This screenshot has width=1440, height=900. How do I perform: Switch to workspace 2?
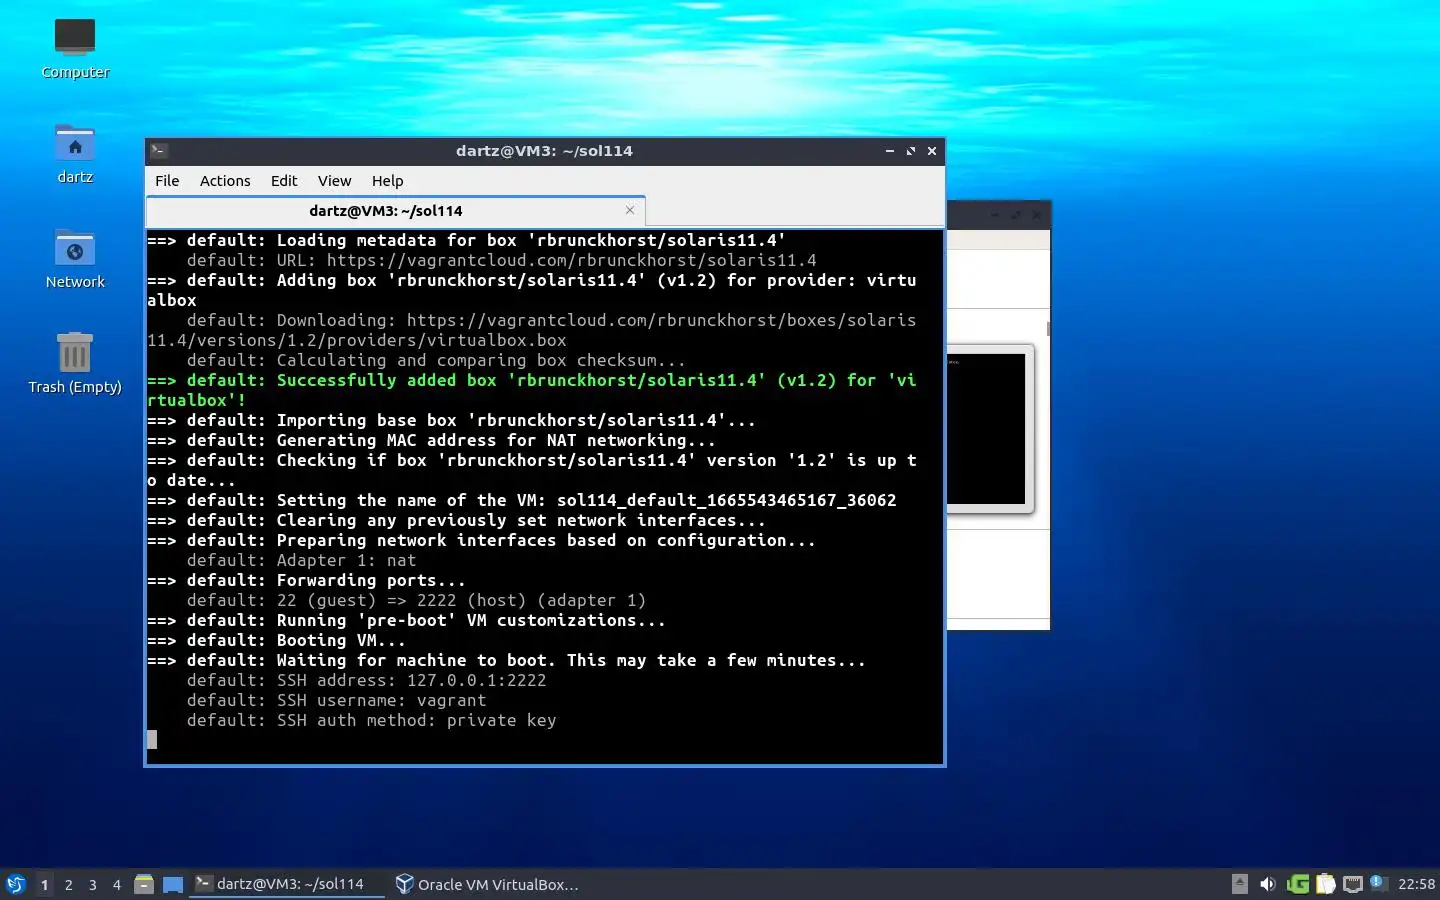point(68,885)
